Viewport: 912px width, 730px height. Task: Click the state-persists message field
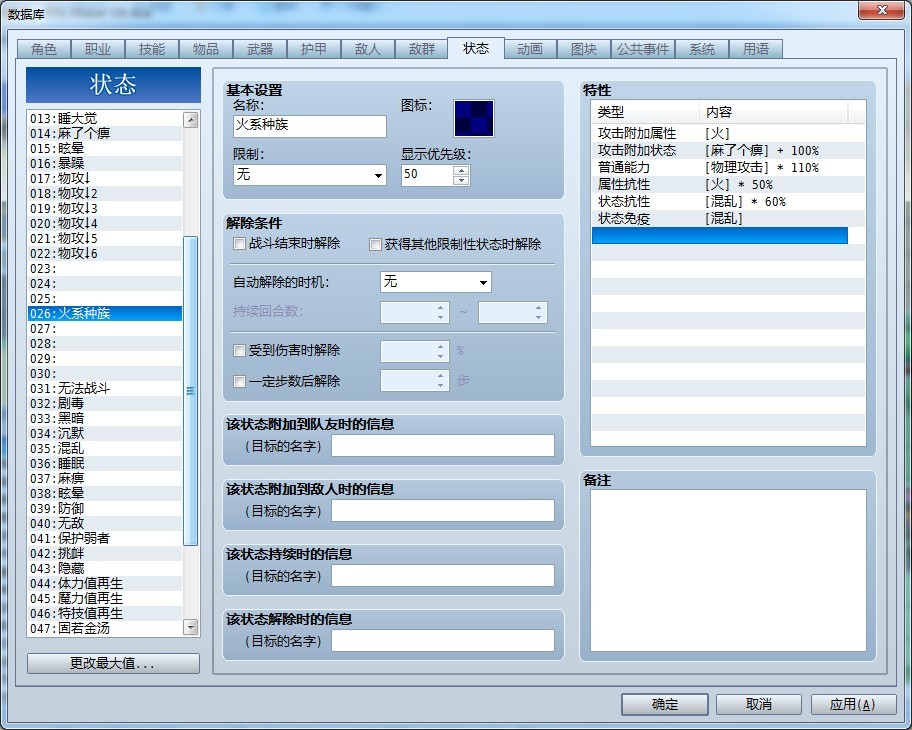pyautogui.click(x=443, y=576)
